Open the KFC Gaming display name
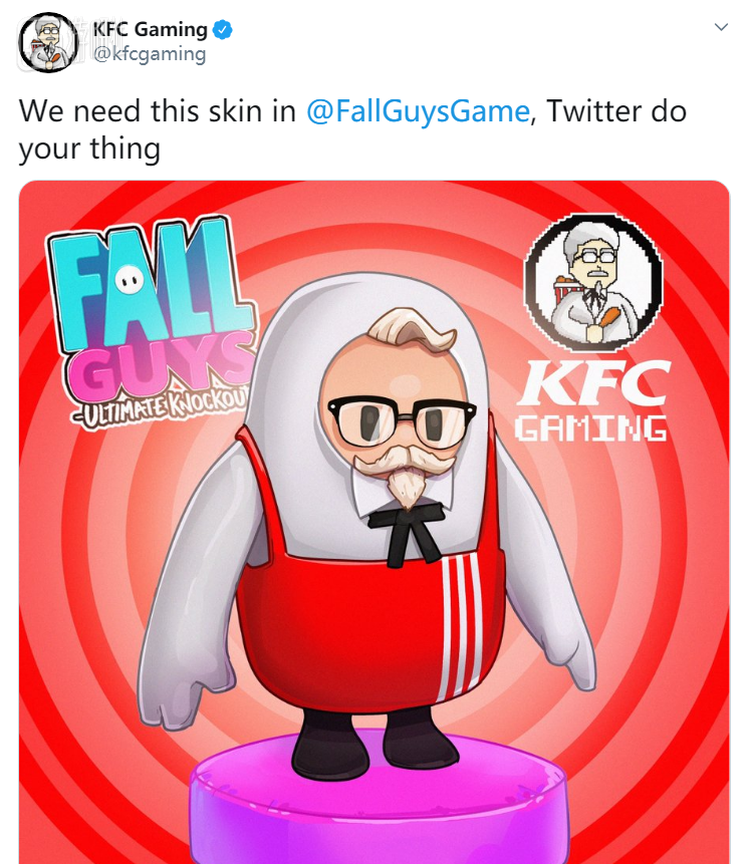750x864 pixels. (x=150, y=29)
